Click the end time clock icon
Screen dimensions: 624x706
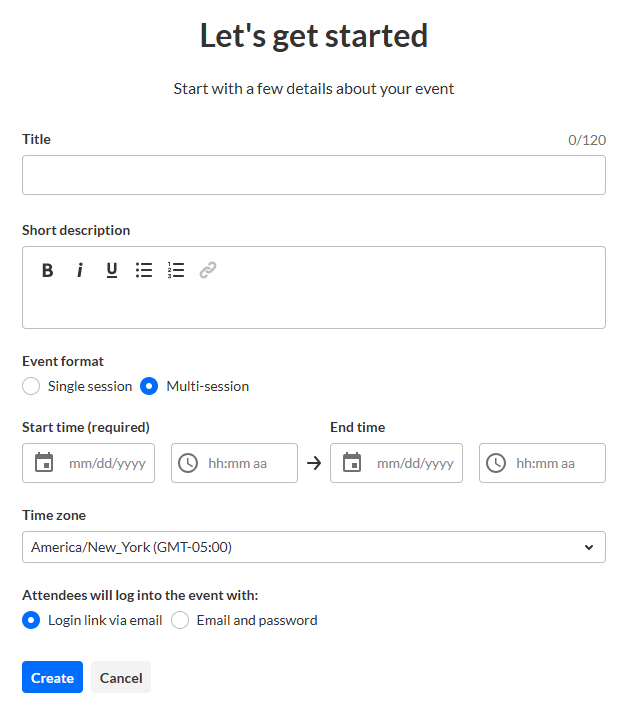(496, 463)
